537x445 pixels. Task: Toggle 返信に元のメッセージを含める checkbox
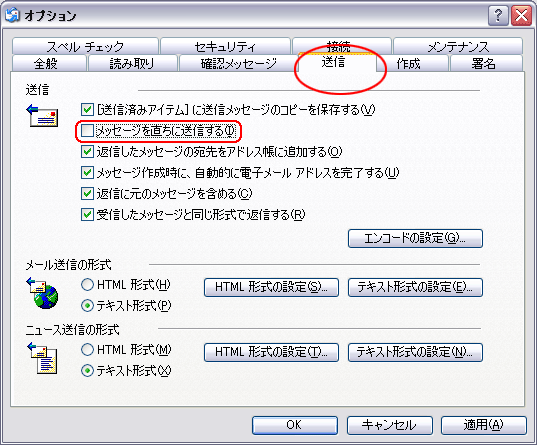(x=87, y=194)
